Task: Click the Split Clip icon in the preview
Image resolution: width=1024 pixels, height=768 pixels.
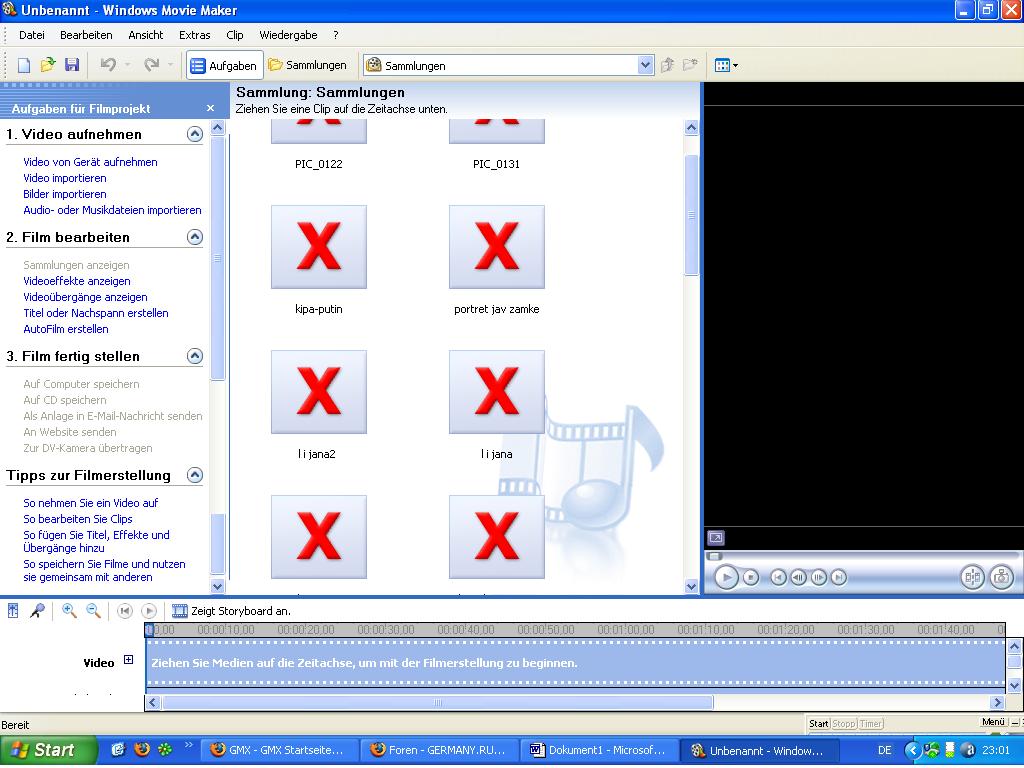Action: (971, 577)
